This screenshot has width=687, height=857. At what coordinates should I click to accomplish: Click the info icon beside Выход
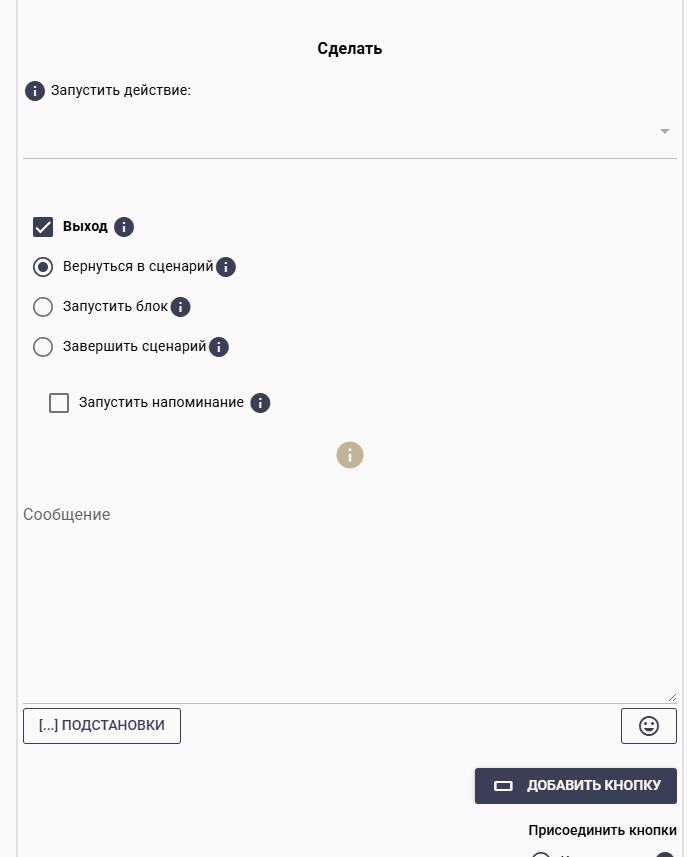click(x=124, y=227)
